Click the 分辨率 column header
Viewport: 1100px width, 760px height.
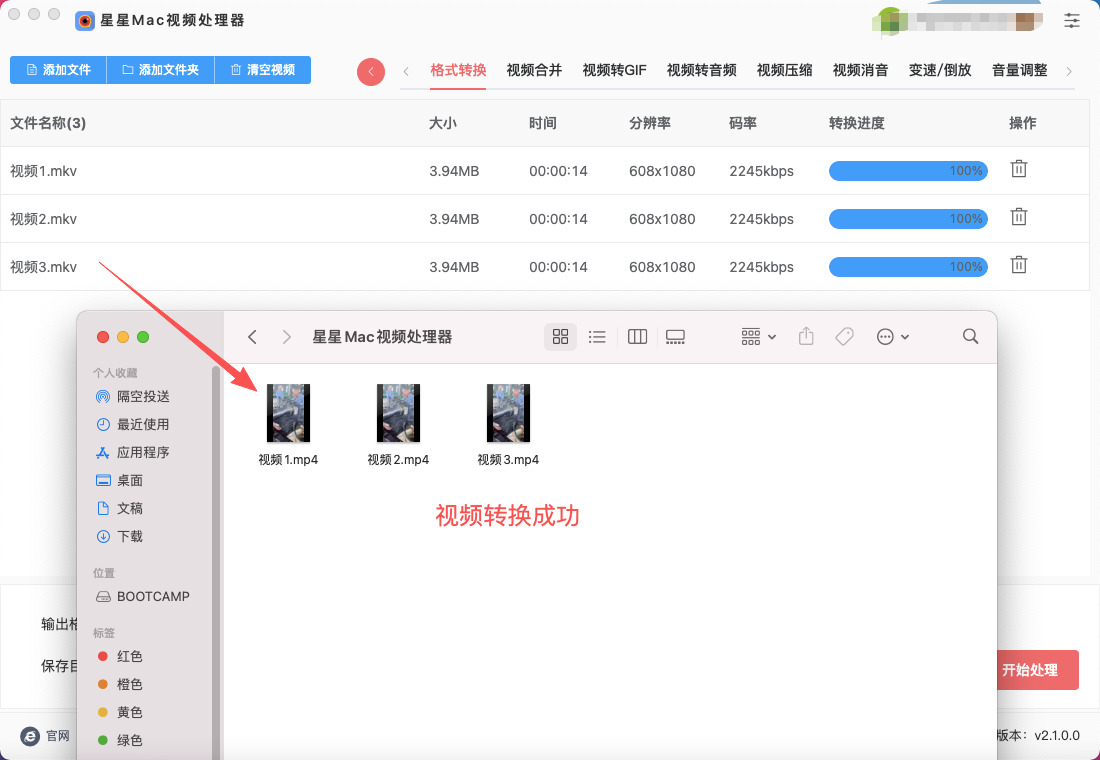coord(650,124)
